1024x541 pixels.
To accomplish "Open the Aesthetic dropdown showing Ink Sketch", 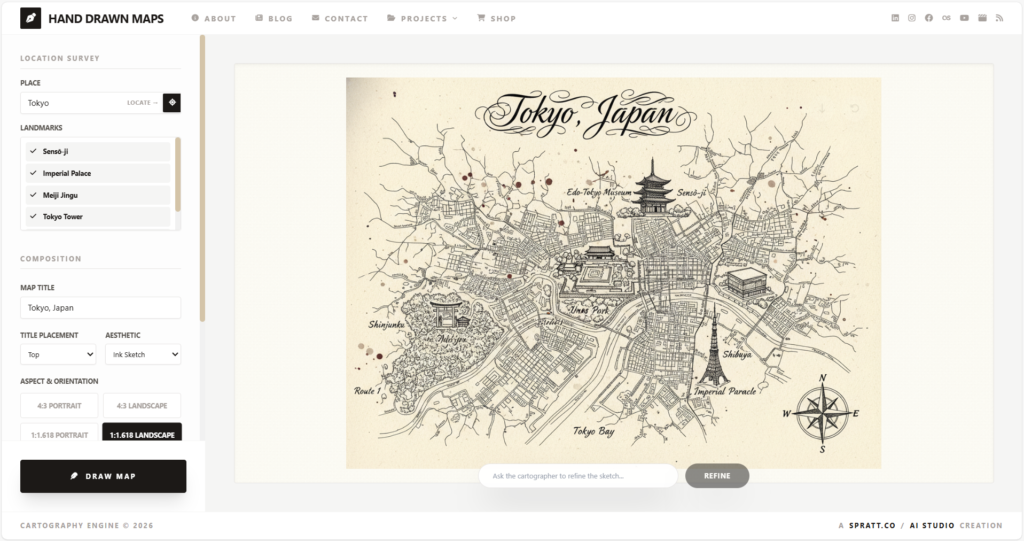I will (x=143, y=354).
